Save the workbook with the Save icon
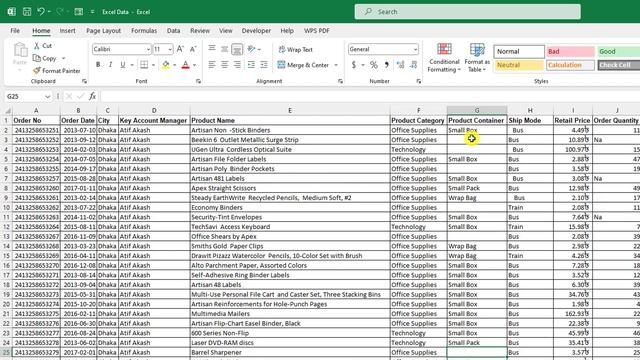640x360 pixels. 27,12
